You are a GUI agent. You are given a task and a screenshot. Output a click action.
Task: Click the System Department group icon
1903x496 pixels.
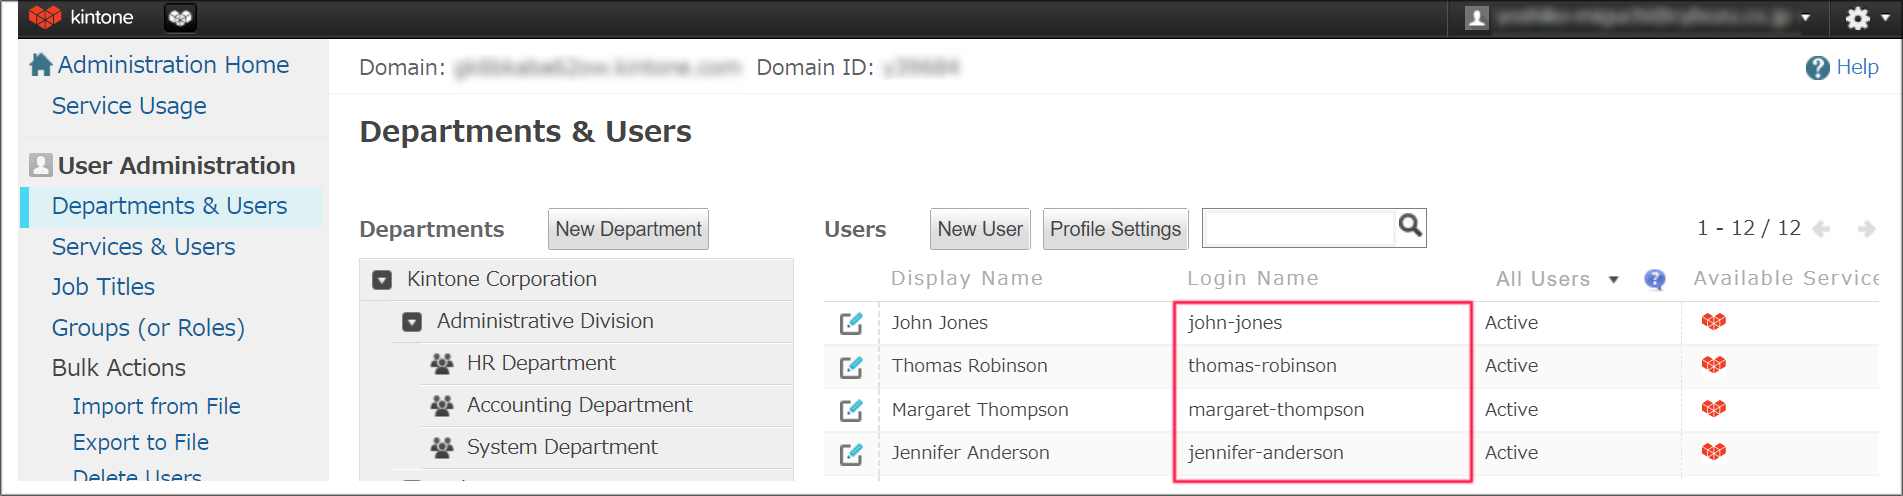click(442, 448)
